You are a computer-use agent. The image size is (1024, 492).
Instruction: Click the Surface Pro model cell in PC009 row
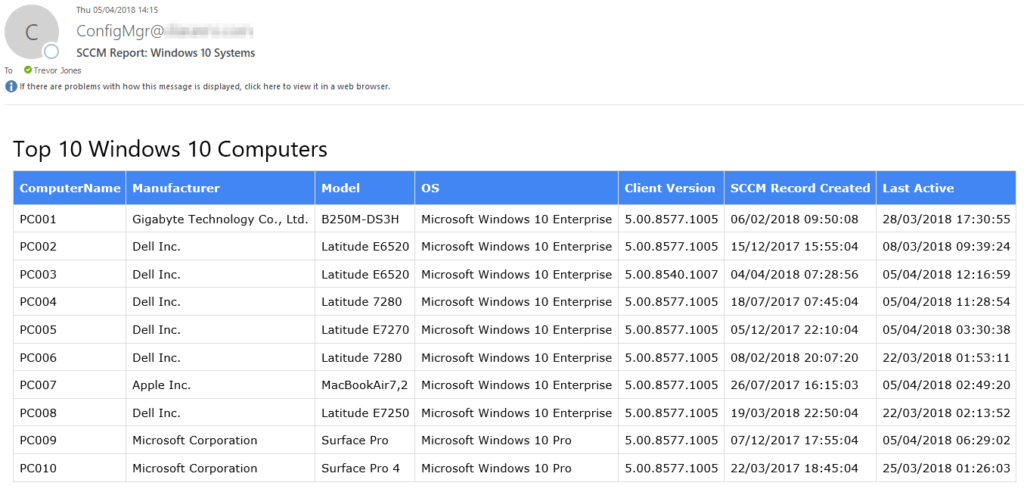click(365, 440)
